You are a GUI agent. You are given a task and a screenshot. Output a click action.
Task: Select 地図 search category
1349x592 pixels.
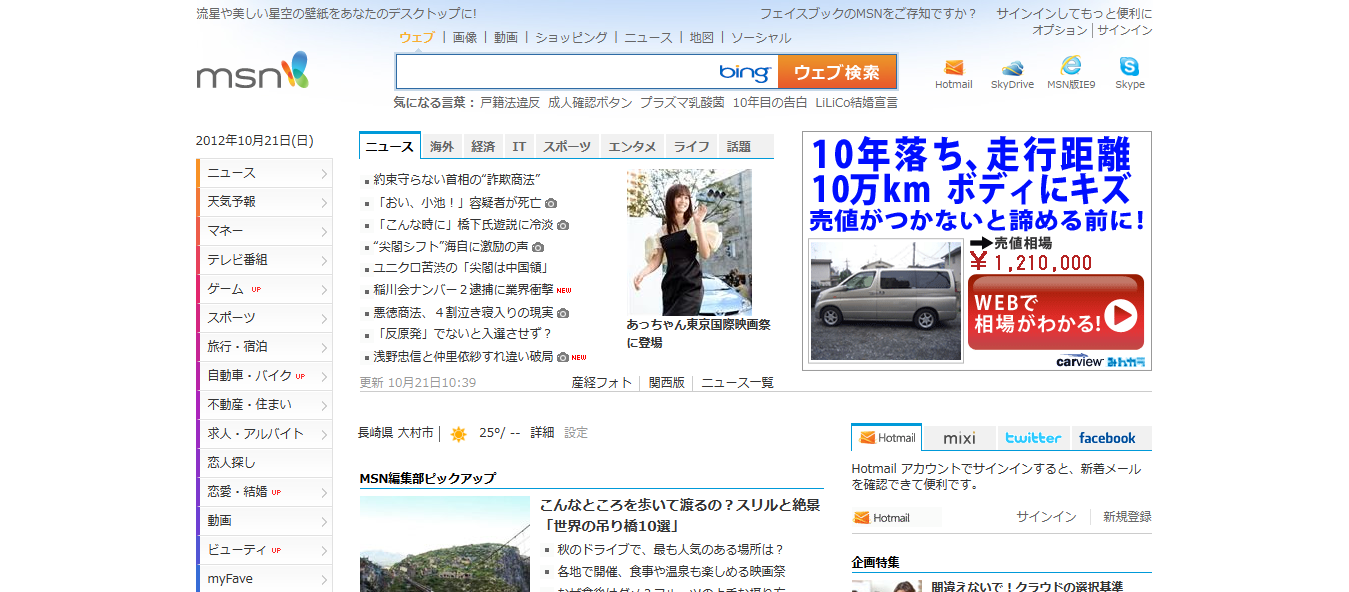coord(702,37)
